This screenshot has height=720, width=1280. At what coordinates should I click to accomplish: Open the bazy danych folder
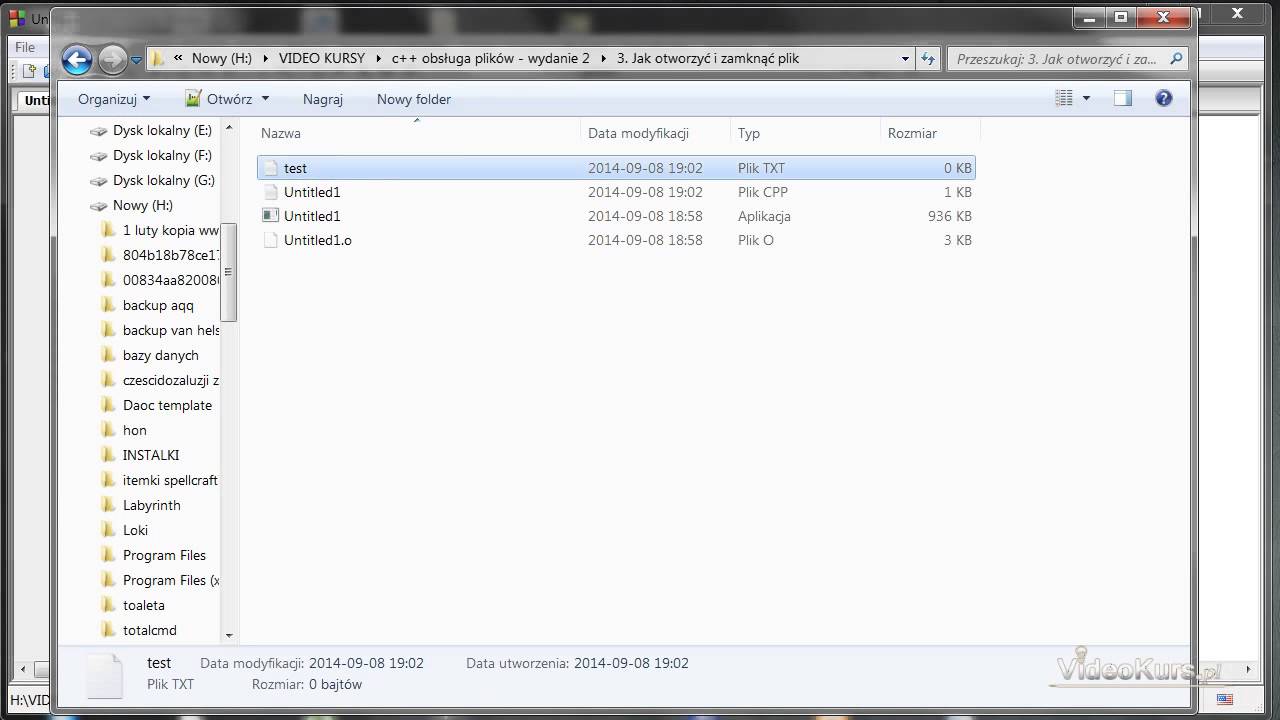(x=160, y=355)
